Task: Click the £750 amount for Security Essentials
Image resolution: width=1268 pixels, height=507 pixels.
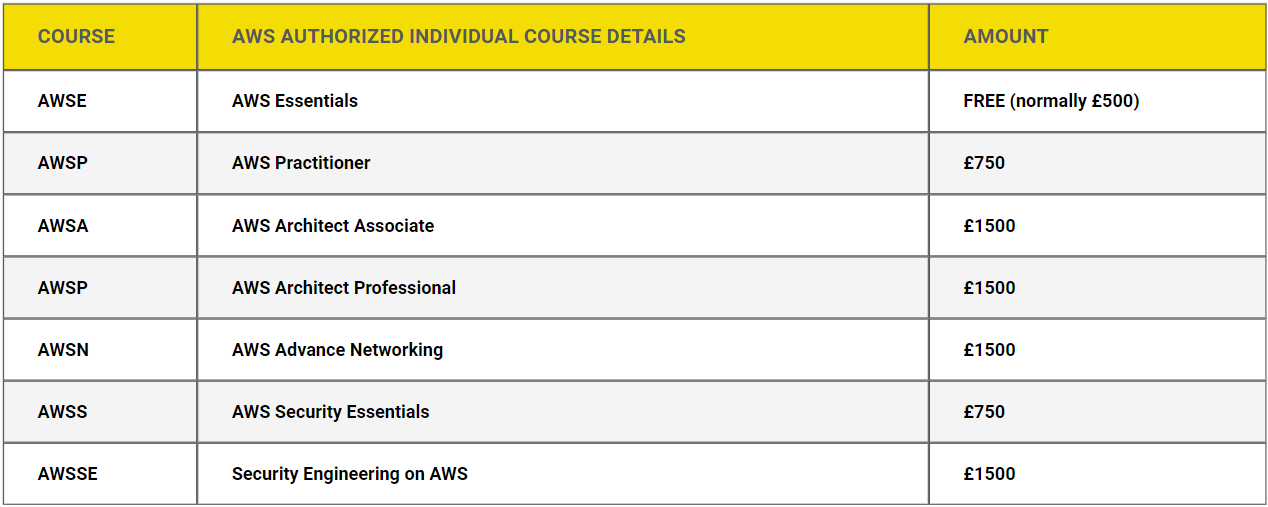Action: pos(984,412)
